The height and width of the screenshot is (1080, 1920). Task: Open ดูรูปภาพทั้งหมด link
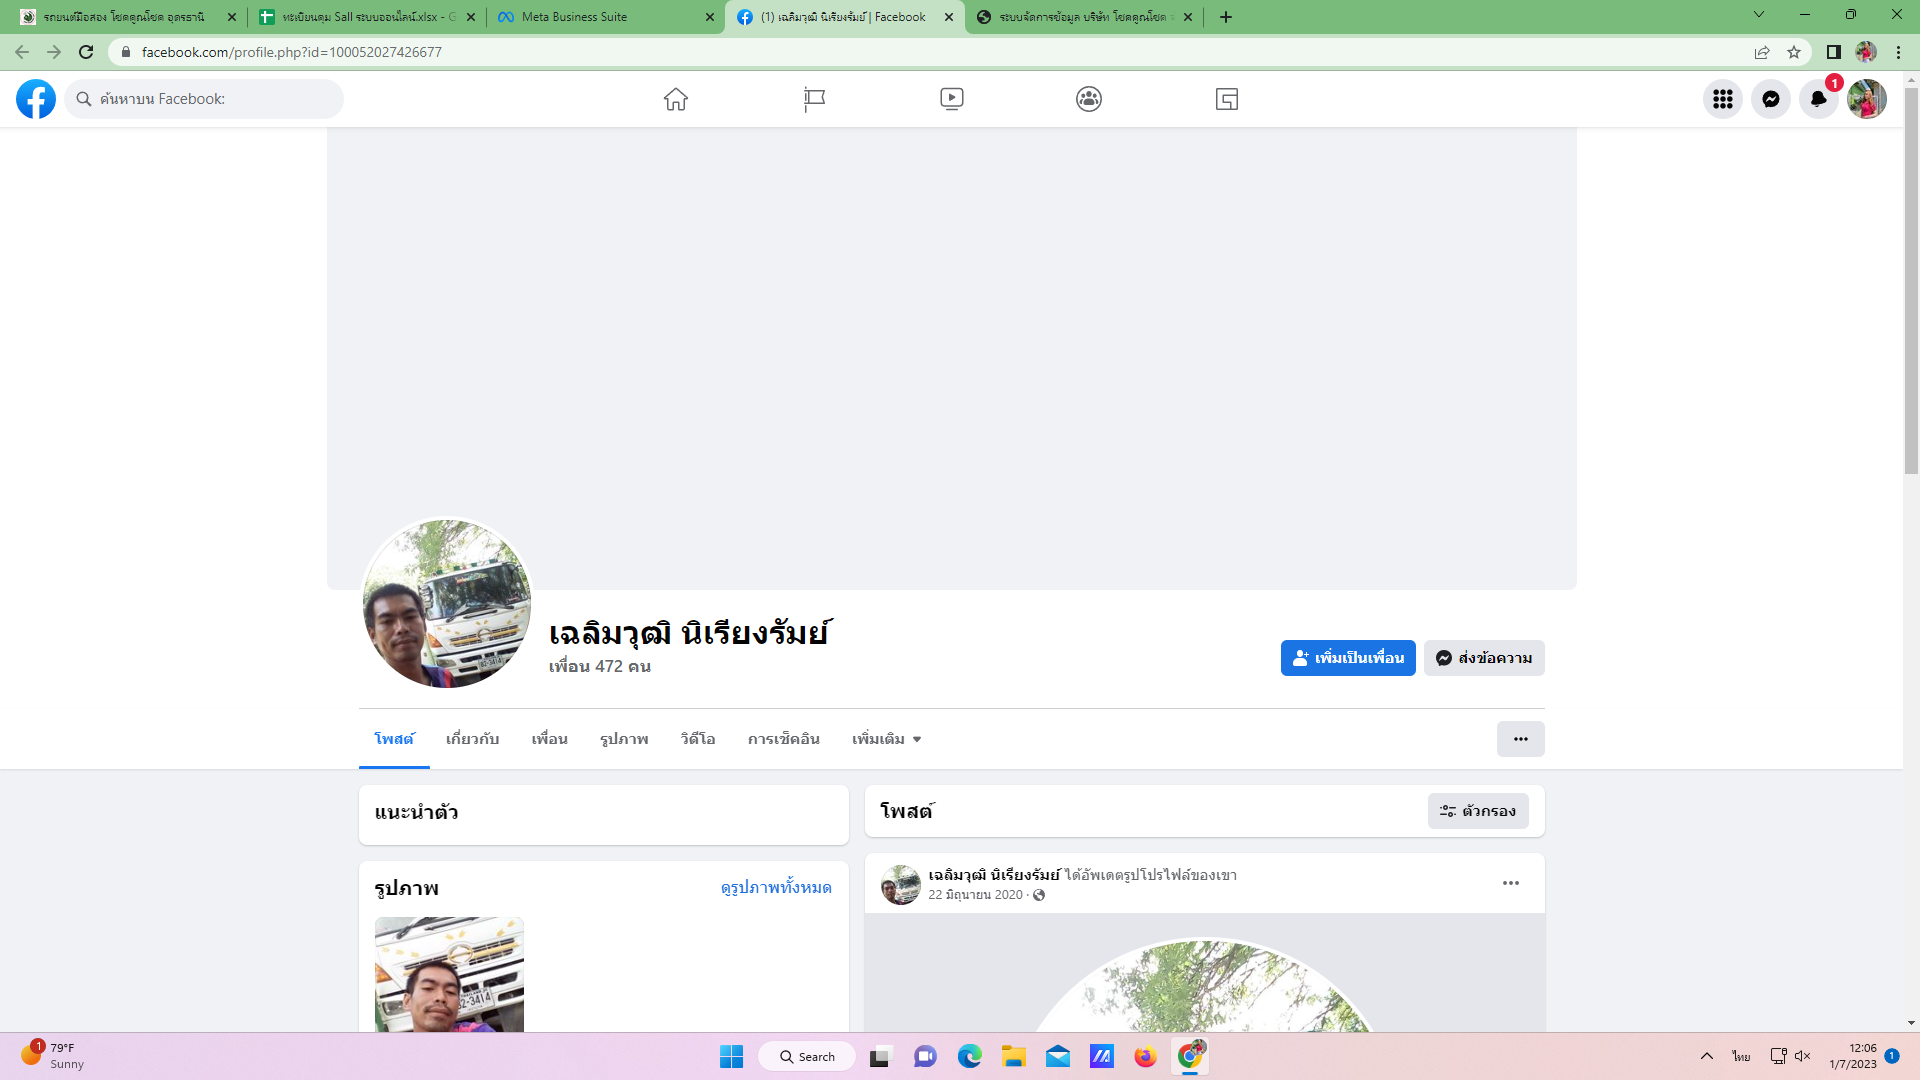(775, 888)
